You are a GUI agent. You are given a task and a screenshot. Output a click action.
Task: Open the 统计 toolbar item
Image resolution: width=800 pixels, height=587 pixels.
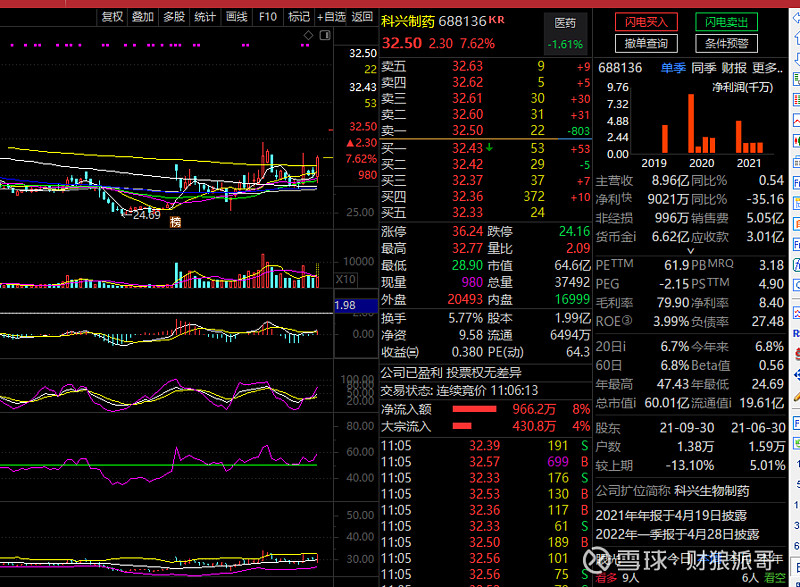[205, 17]
